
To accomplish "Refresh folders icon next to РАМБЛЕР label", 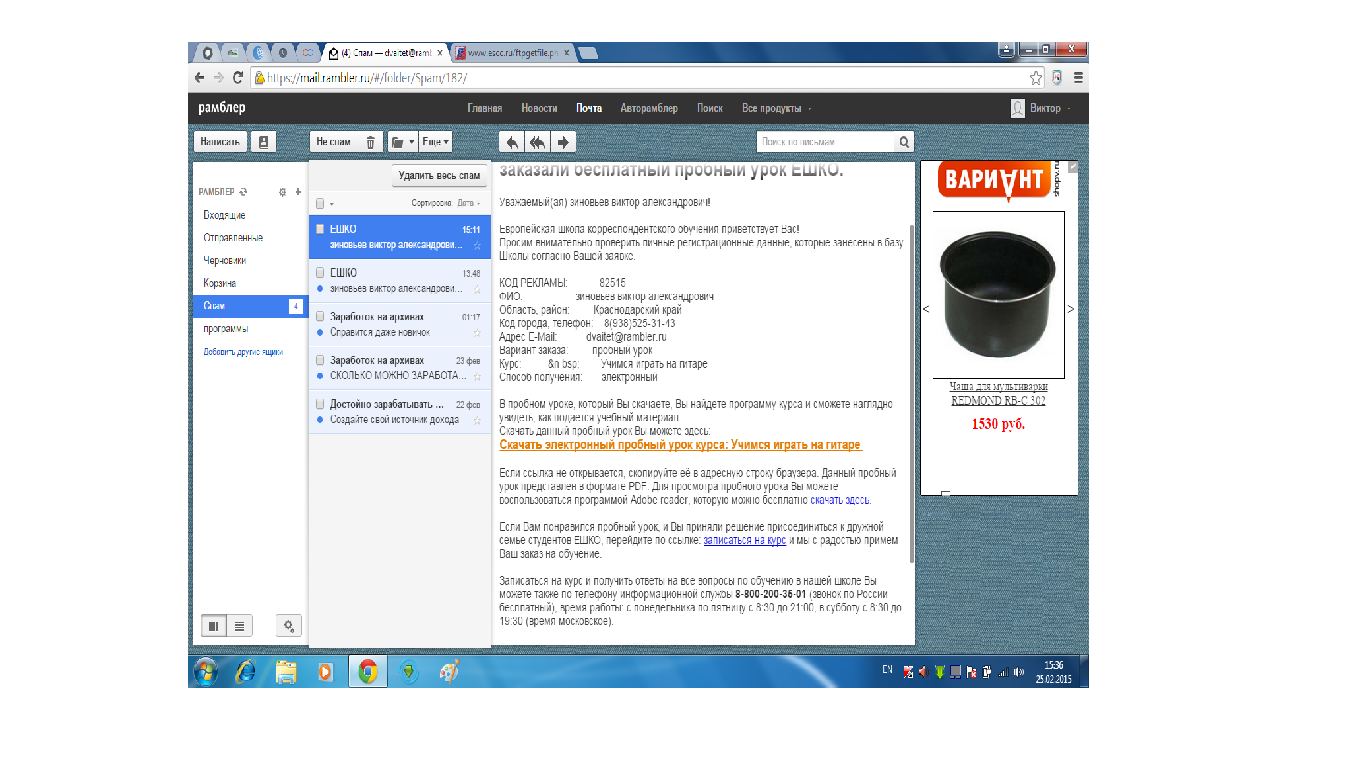I will tap(243, 191).
